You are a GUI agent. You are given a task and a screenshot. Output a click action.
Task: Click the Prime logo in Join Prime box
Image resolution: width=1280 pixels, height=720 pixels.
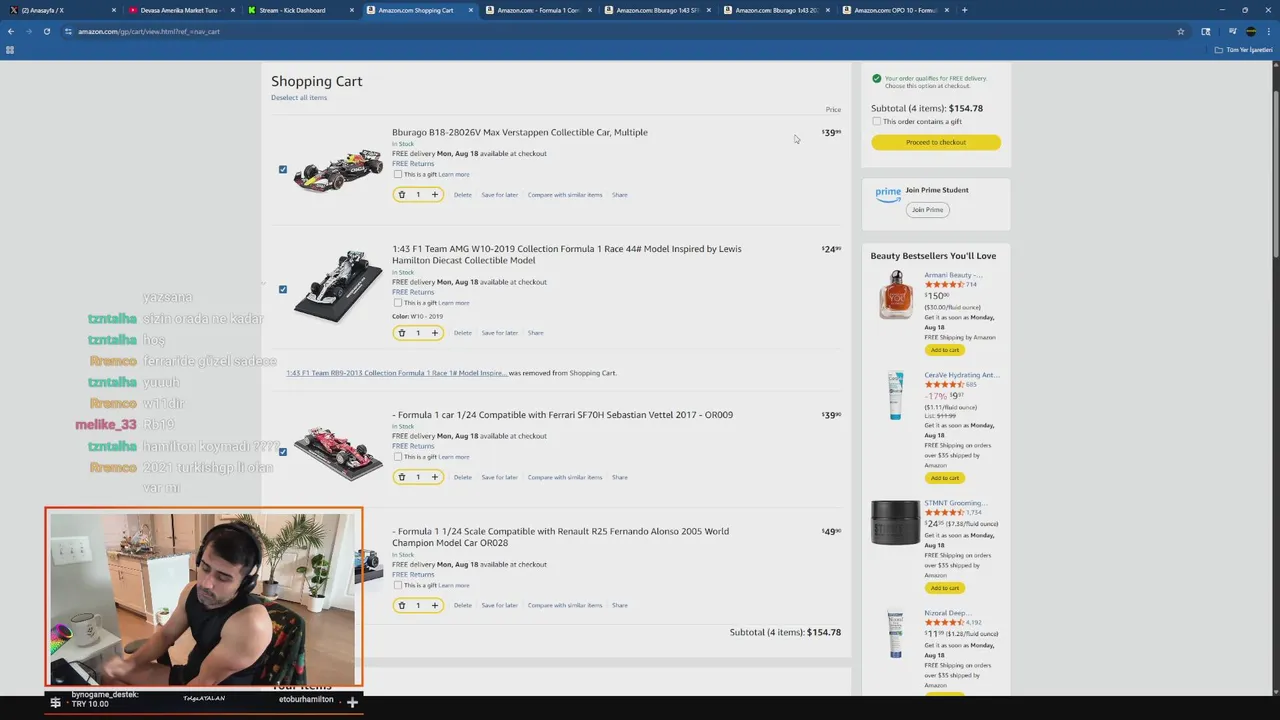888,194
